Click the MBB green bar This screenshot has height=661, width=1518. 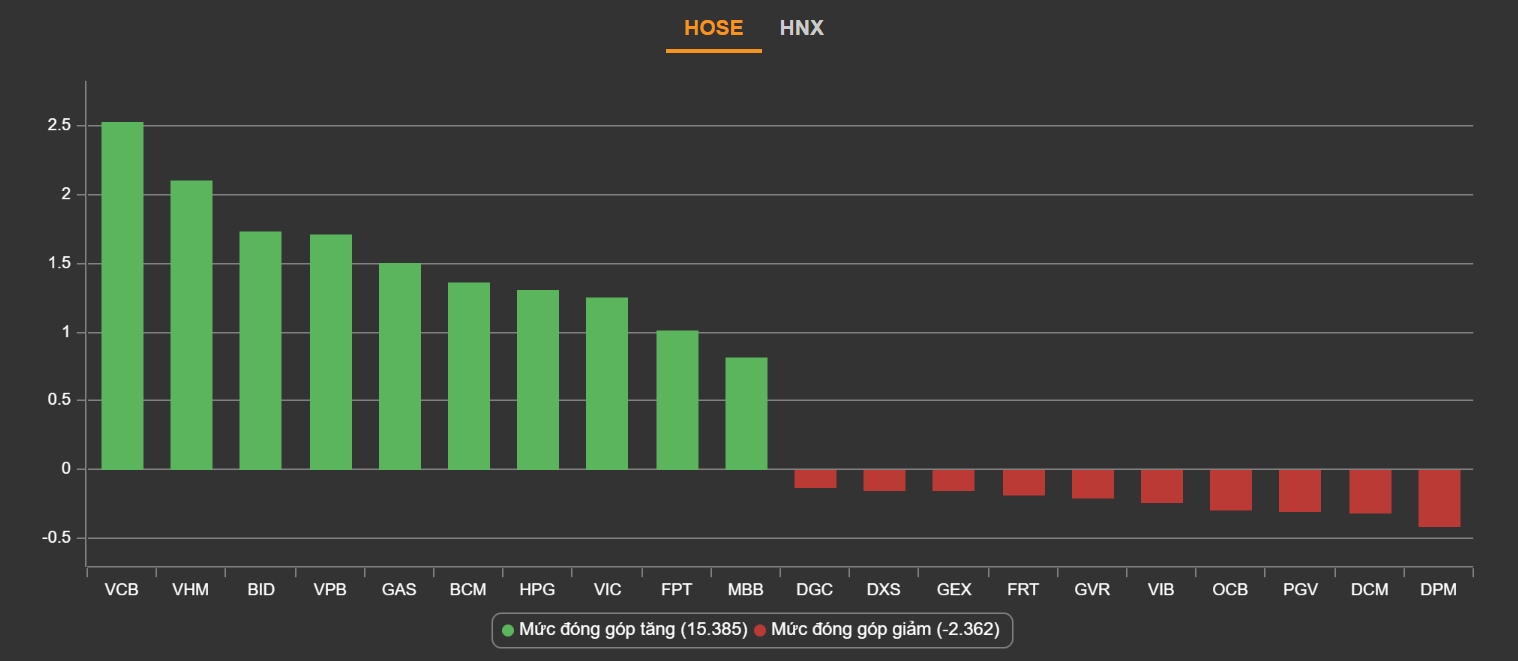[746, 413]
